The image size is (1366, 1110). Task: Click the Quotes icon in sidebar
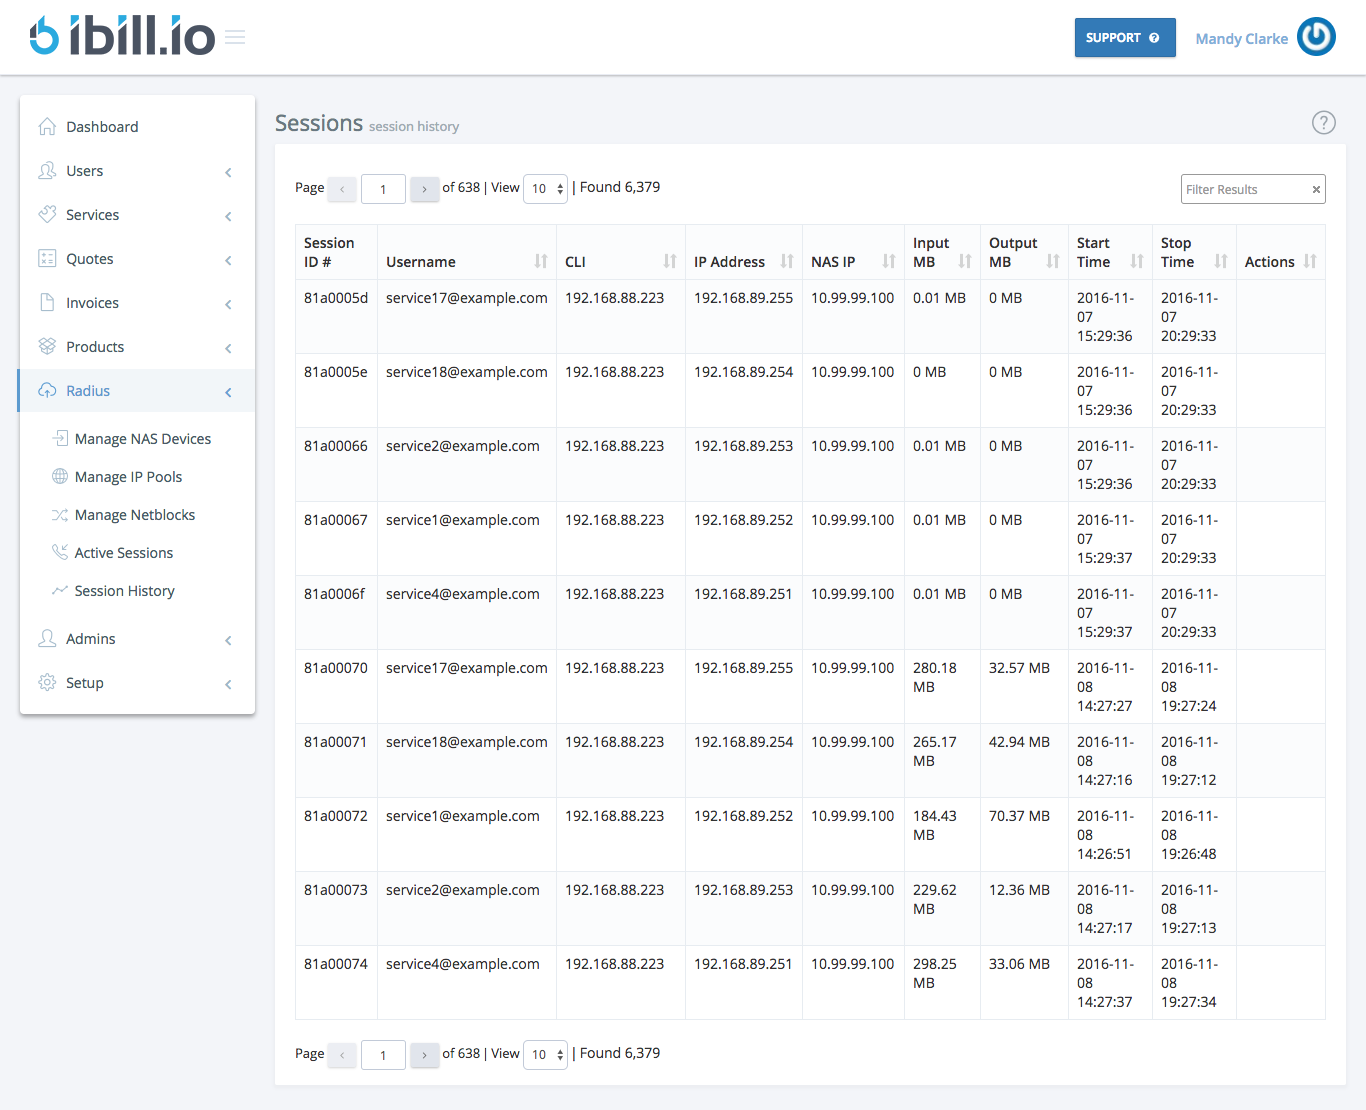47,258
